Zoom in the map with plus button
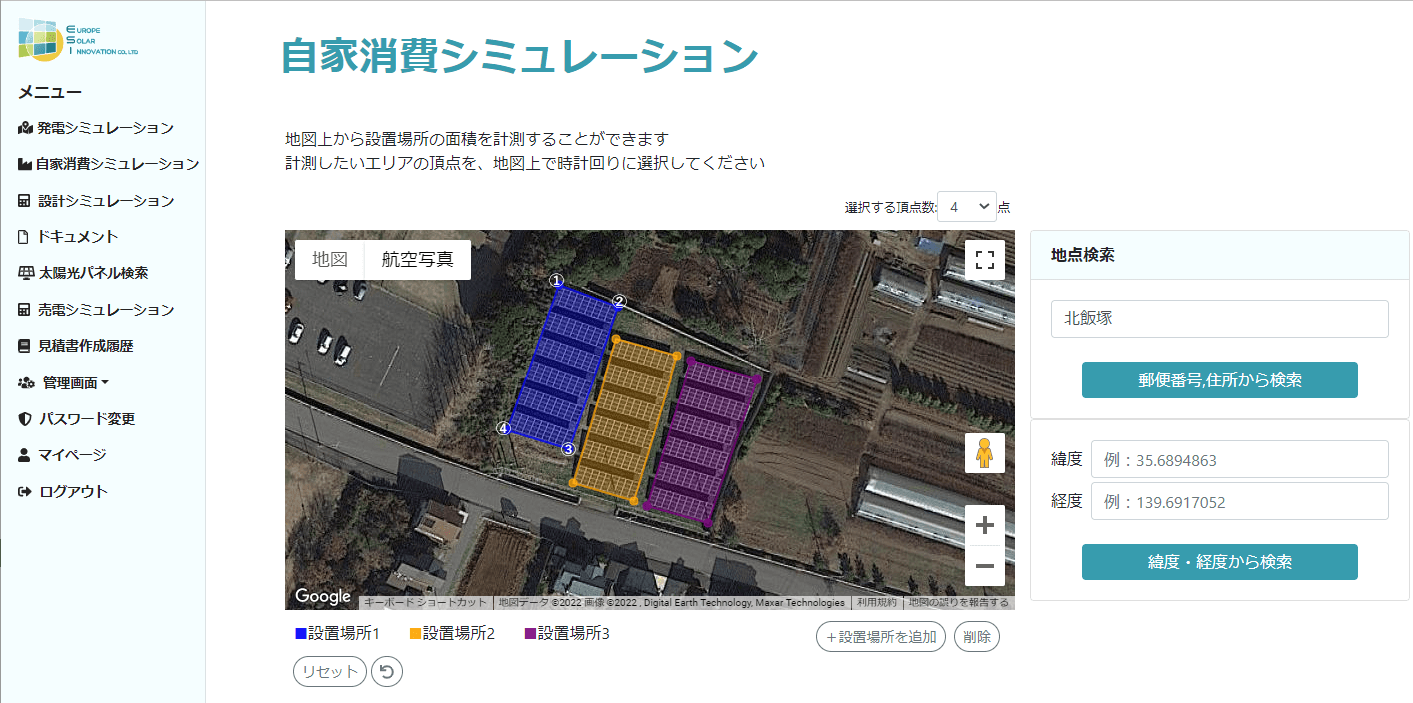Image resolution: width=1413 pixels, height=703 pixels. pos(984,525)
